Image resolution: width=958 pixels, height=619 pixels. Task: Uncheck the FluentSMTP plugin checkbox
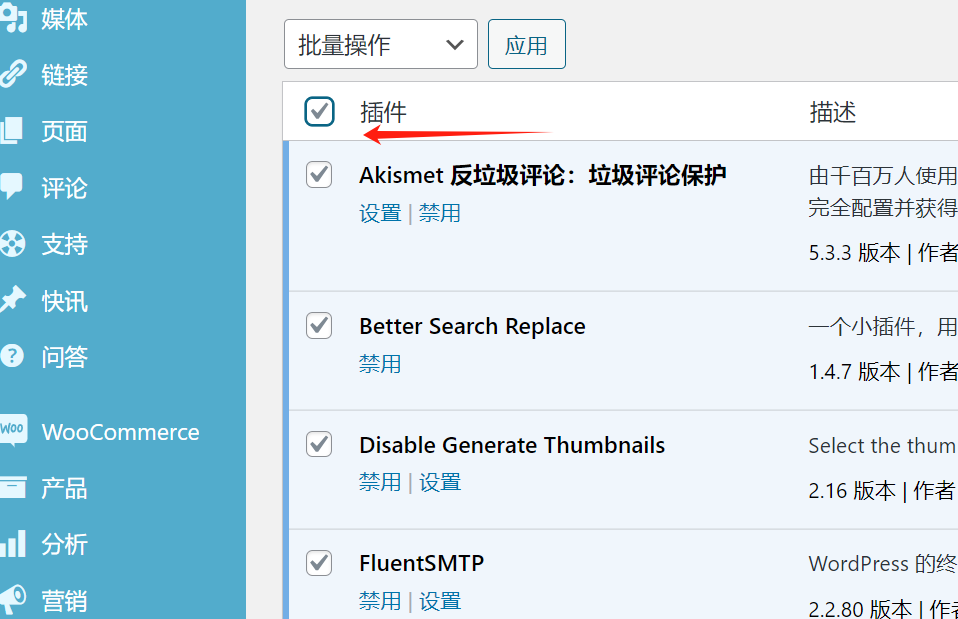click(x=319, y=562)
